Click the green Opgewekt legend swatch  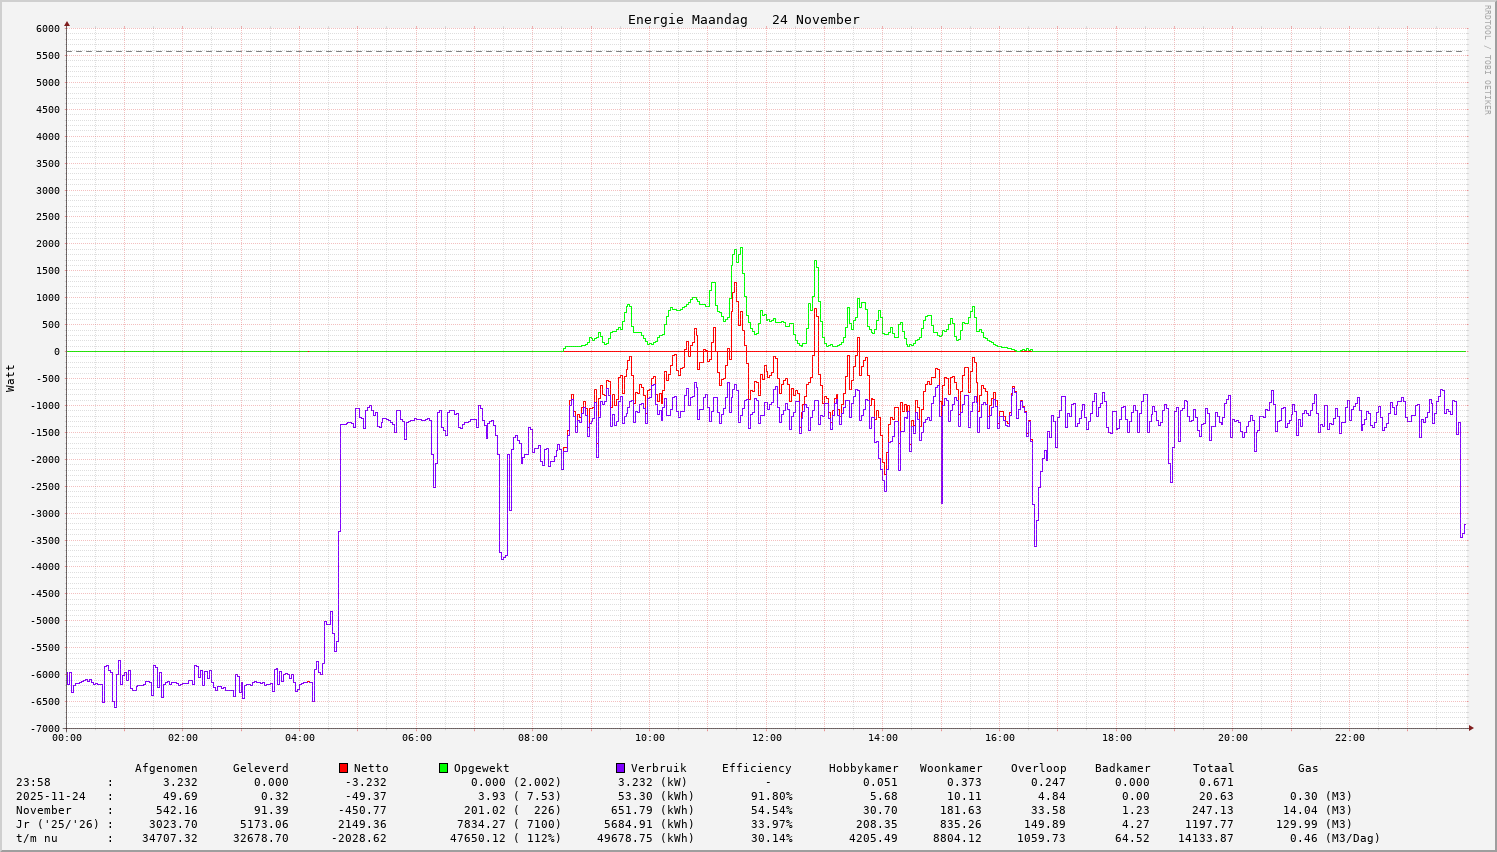click(443, 768)
